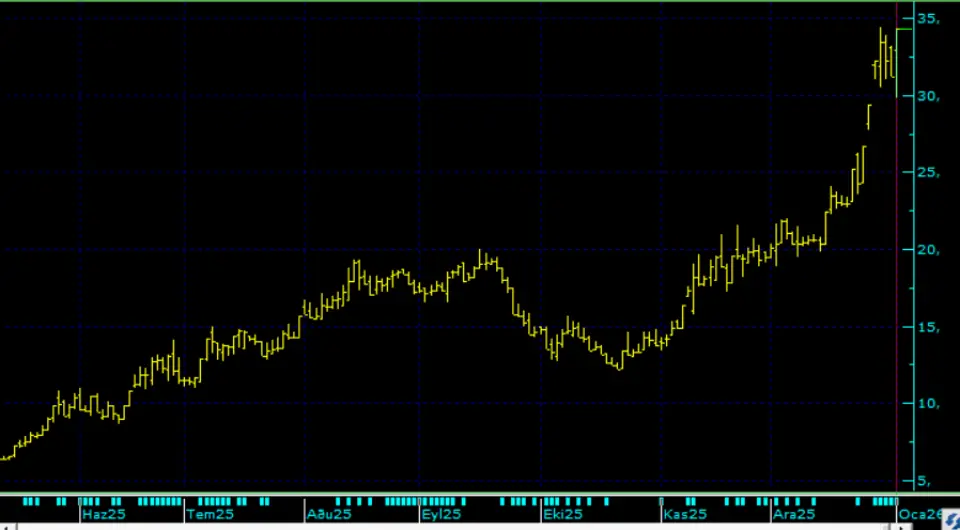Click the 15 price axis label

[927, 327]
